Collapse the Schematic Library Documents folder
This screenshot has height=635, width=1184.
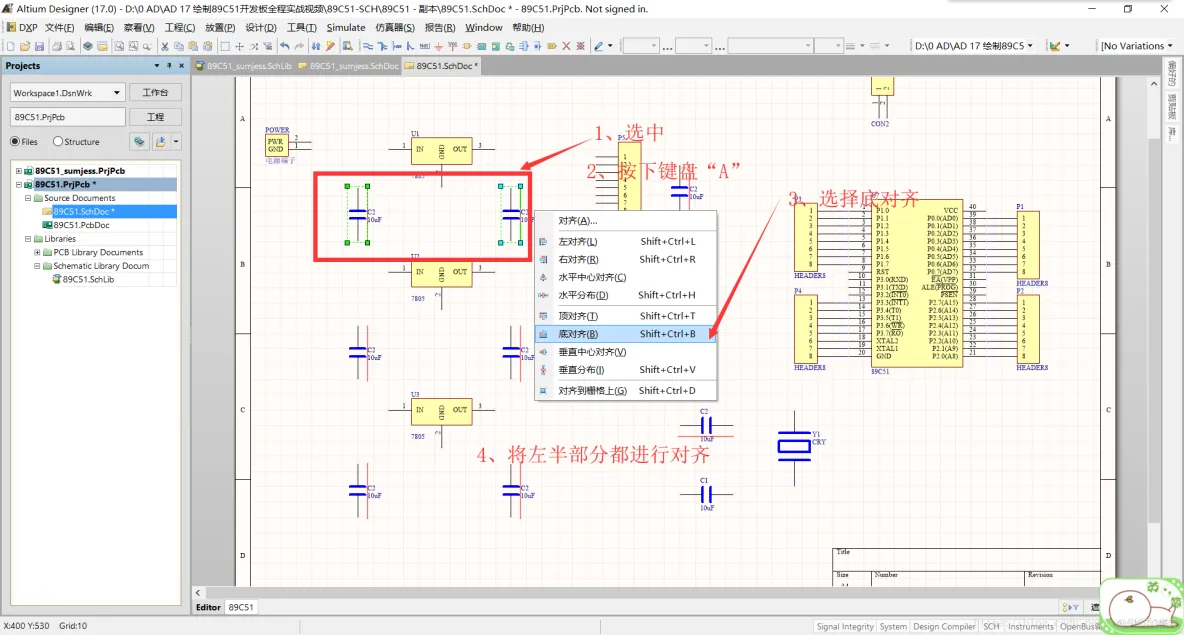[x=37, y=266]
